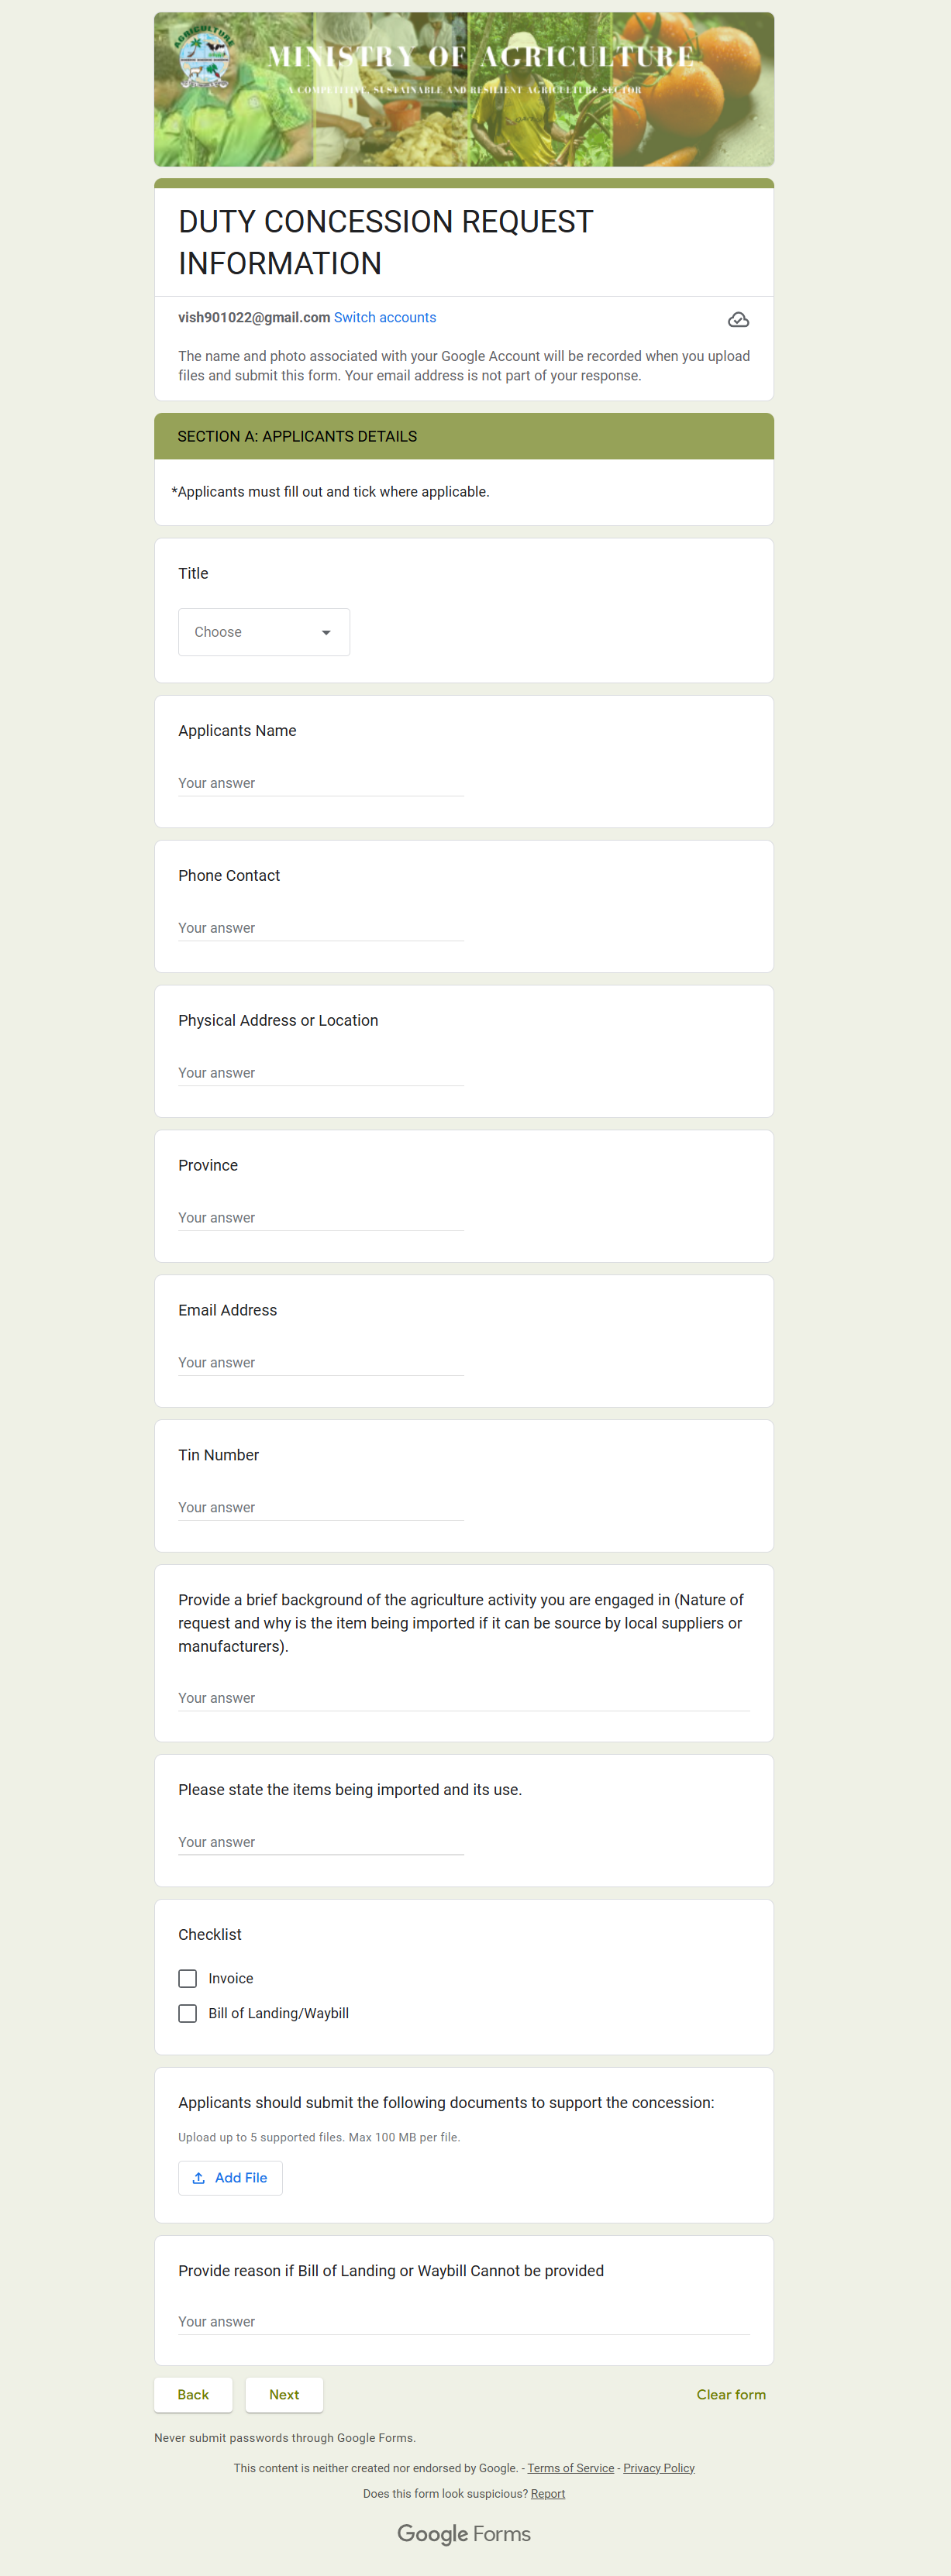Click the Tin Number answer field
Viewport: 951px width, 2576px height.
[321, 1507]
